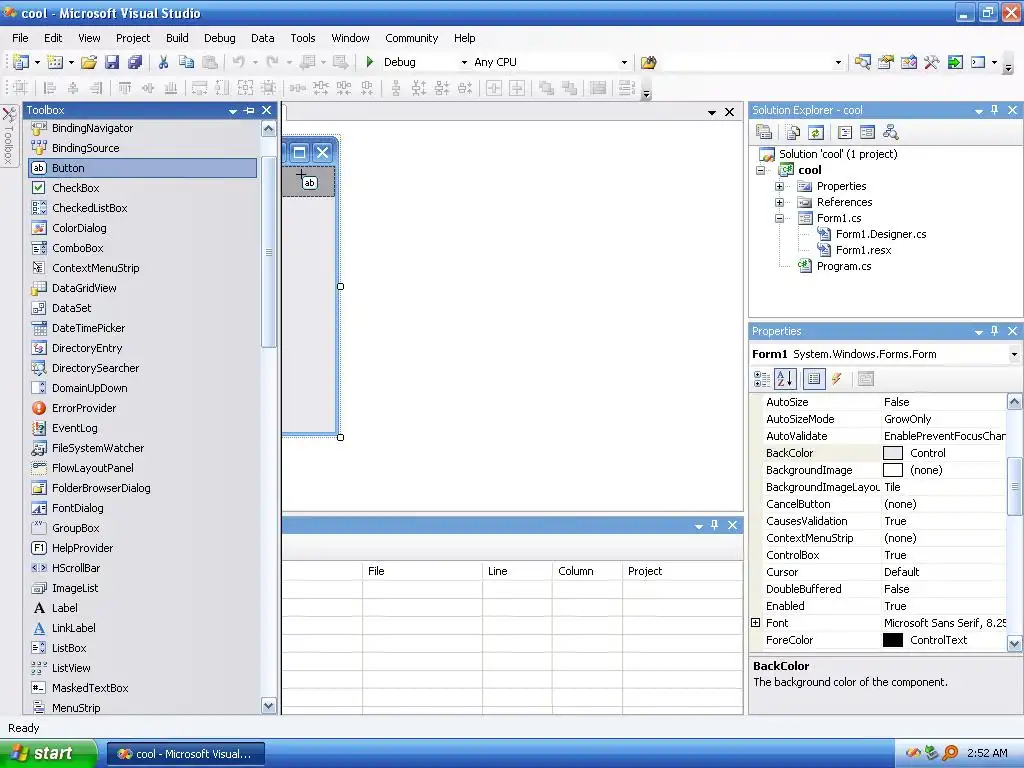The image size is (1024, 768).
Task: Switch Properties grid to Categorized view
Action: (761, 379)
